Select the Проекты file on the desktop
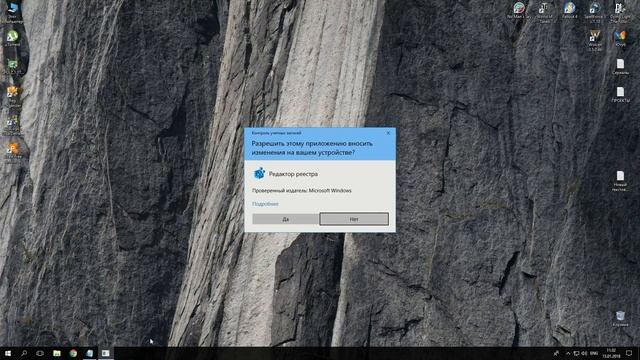Viewport: 640px width, 360px height. tap(620, 95)
